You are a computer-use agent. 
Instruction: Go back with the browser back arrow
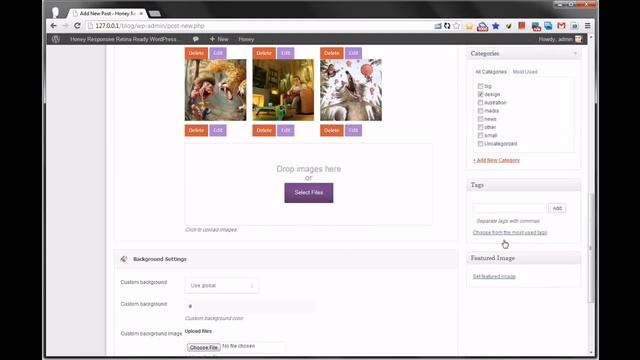tap(53, 26)
